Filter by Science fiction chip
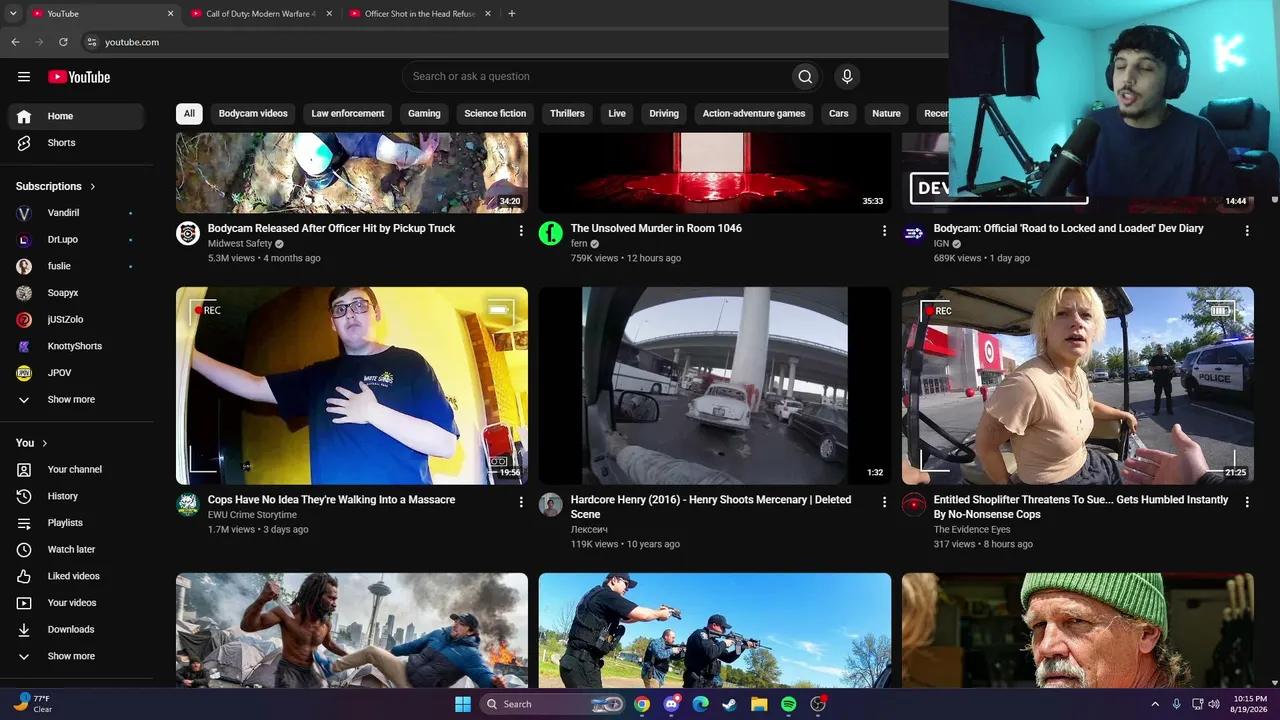 coord(495,114)
